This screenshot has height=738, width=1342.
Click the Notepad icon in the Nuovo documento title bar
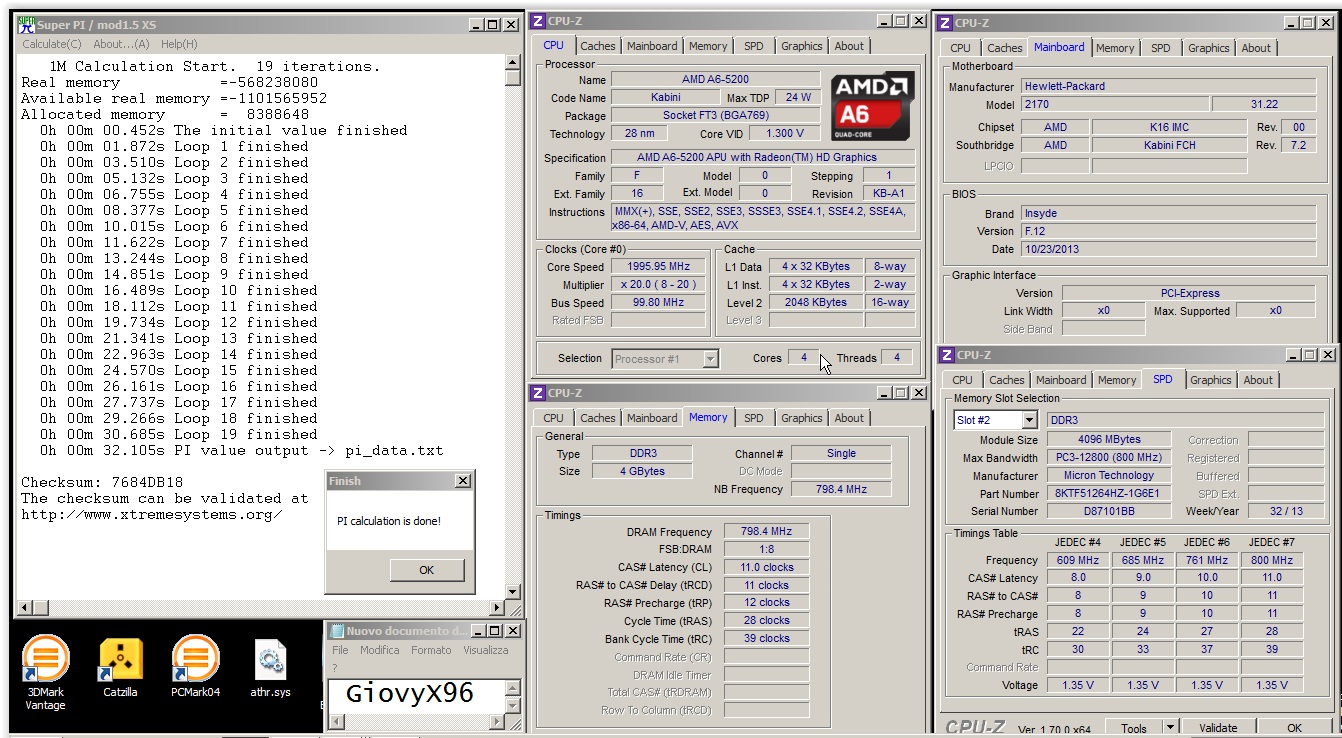click(337, 631)
